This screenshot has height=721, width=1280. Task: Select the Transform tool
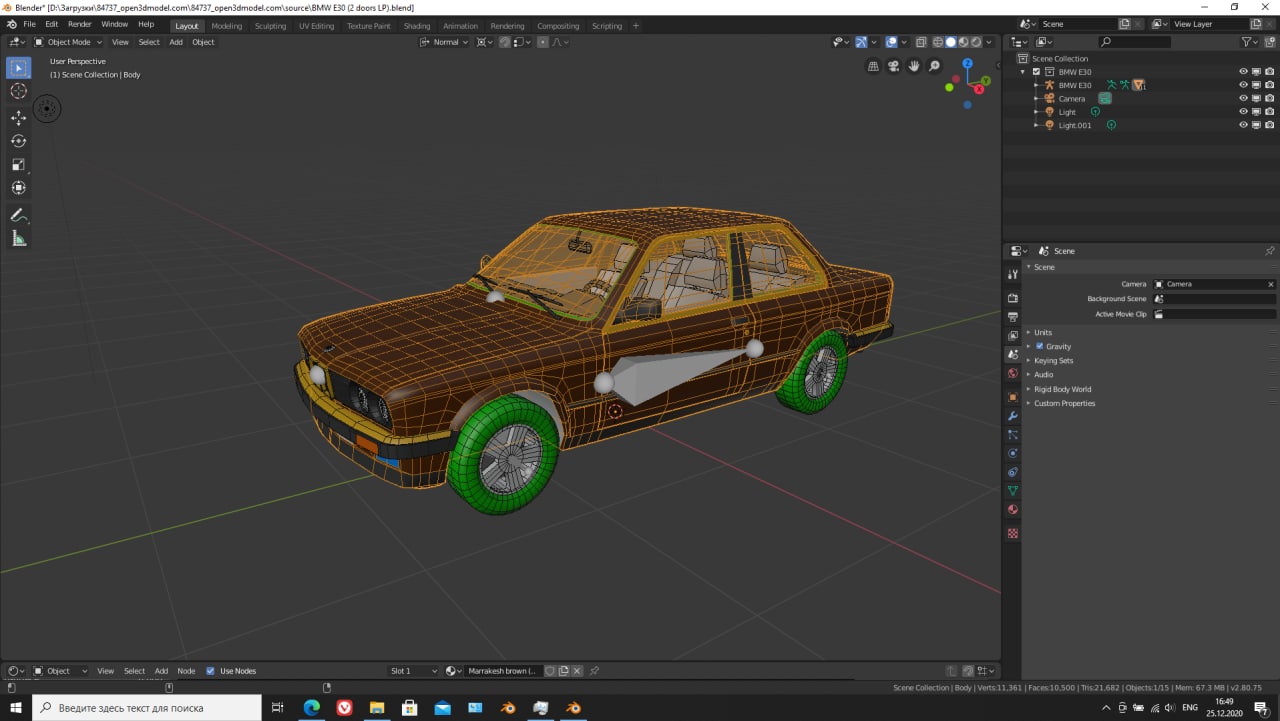click(x=19, y=188)
